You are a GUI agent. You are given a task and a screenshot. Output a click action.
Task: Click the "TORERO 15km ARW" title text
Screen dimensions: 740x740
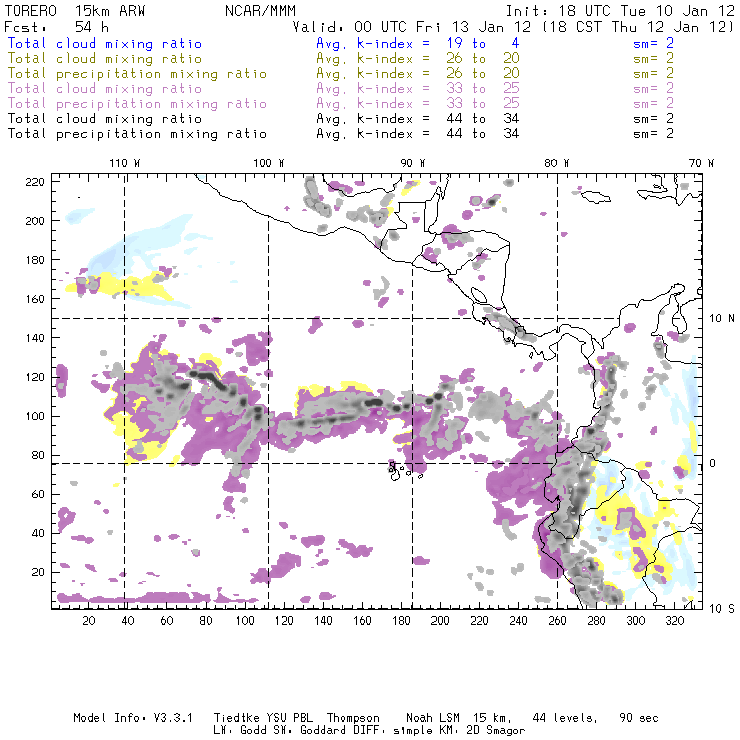tap(75, 11)
